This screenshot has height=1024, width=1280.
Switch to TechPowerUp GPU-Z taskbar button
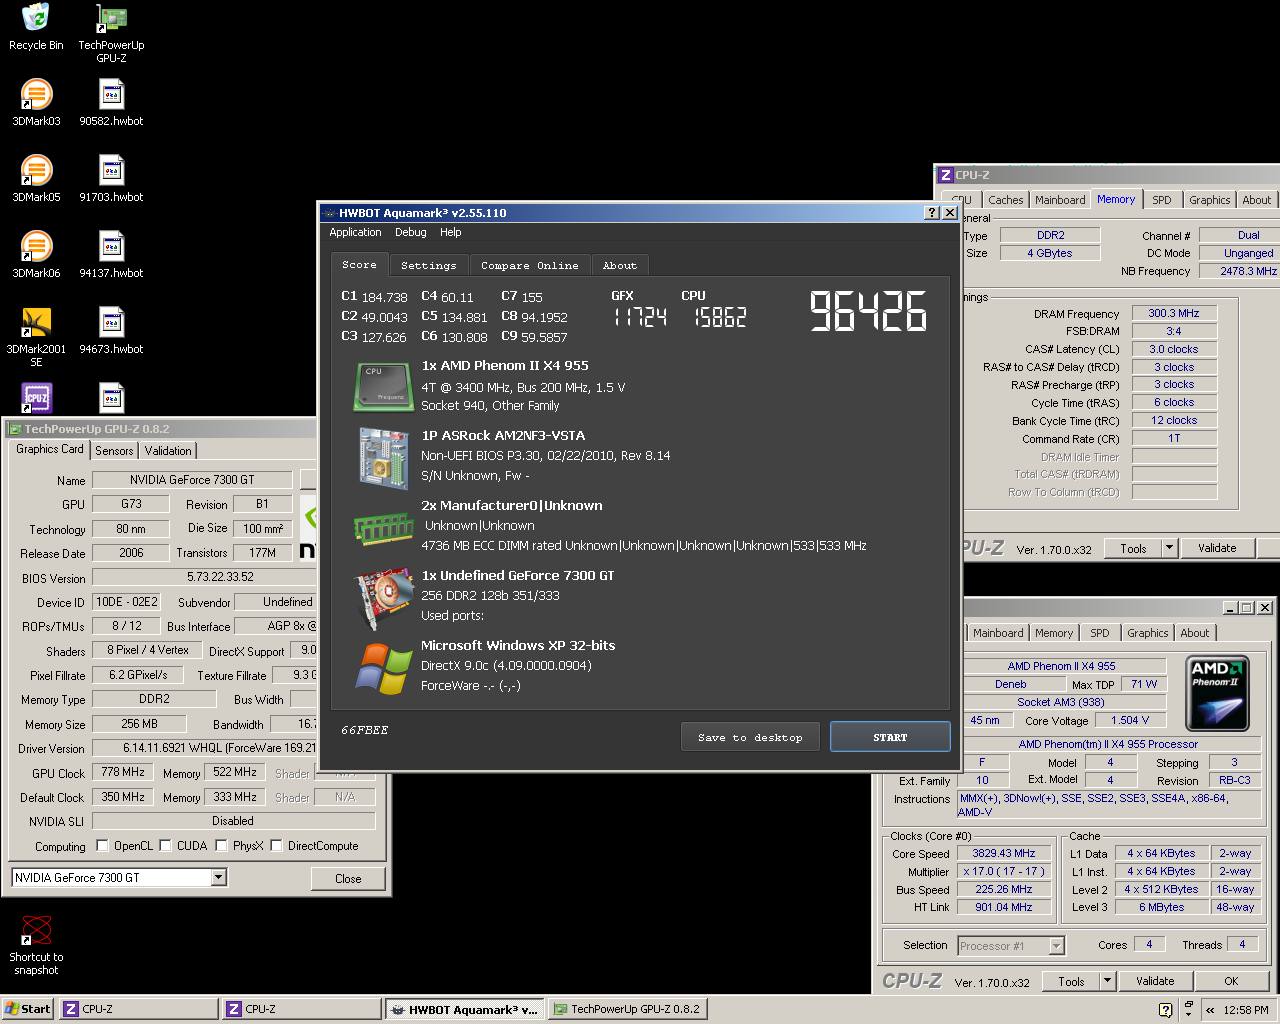click(x=628, y=1009)
